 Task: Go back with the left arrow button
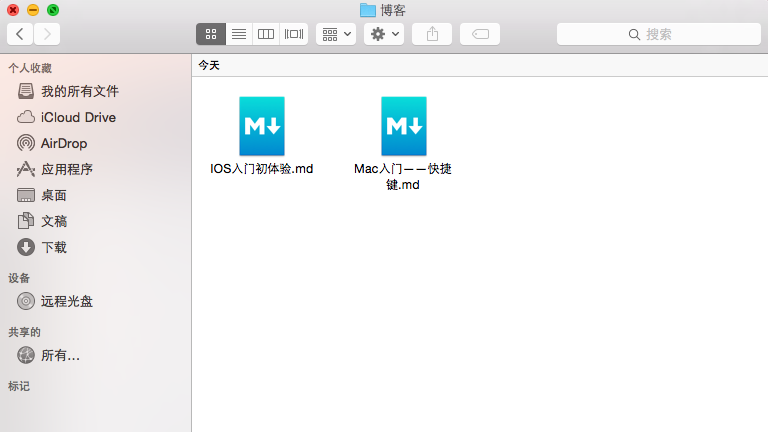(x=20, y=34)
